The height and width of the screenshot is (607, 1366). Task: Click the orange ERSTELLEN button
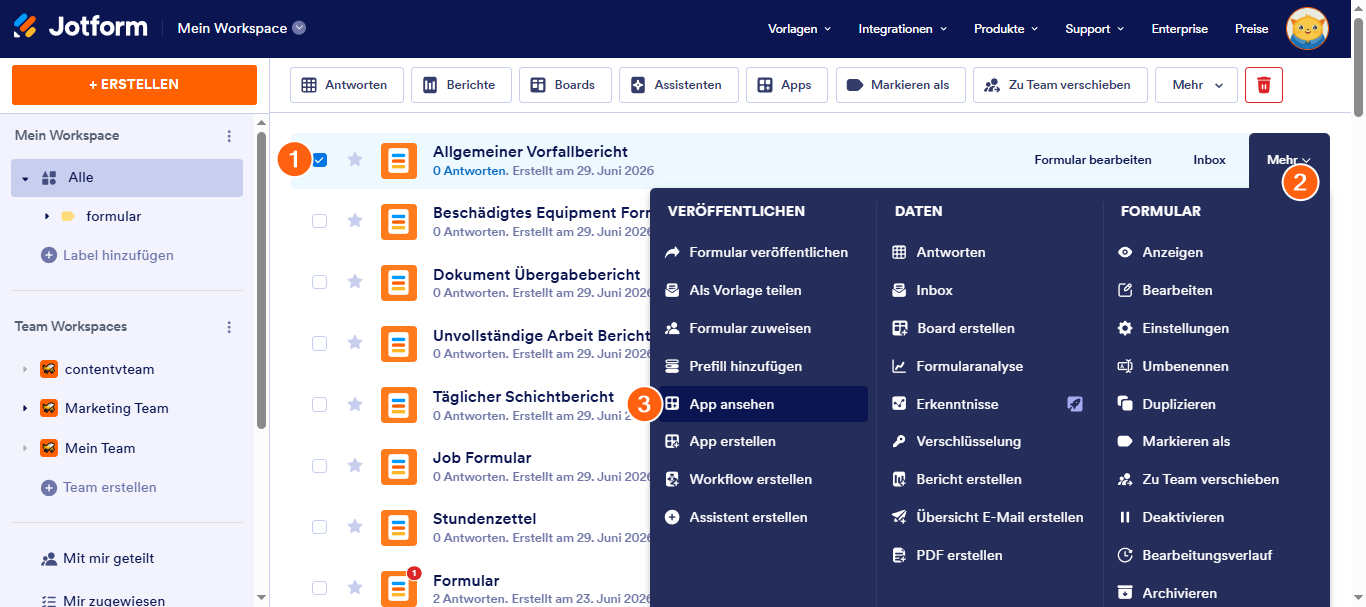click(134, 85)
